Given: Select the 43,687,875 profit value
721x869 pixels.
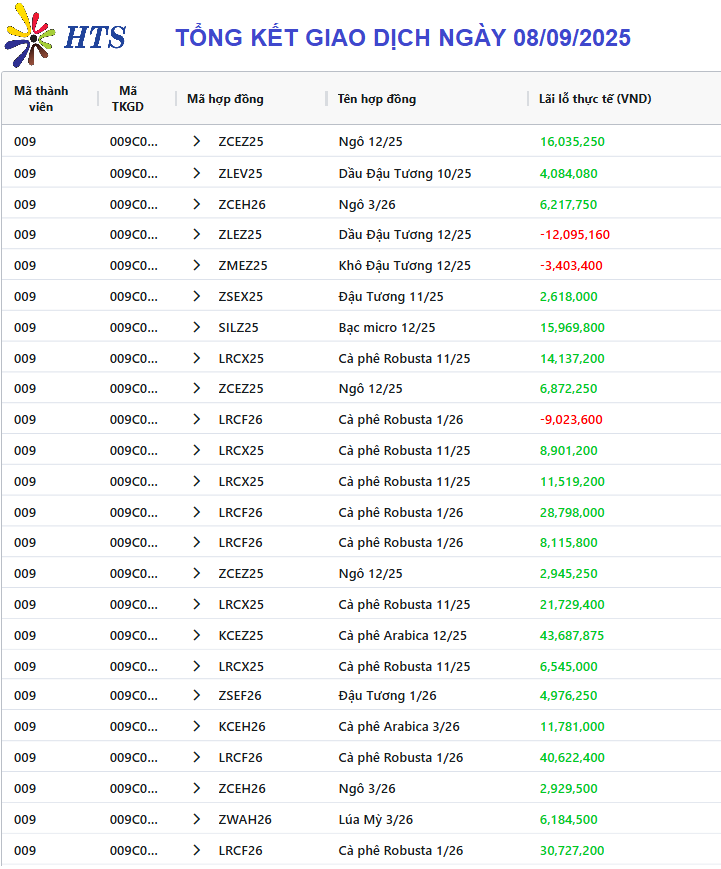Looking at the screenshot, I should 572,636.
